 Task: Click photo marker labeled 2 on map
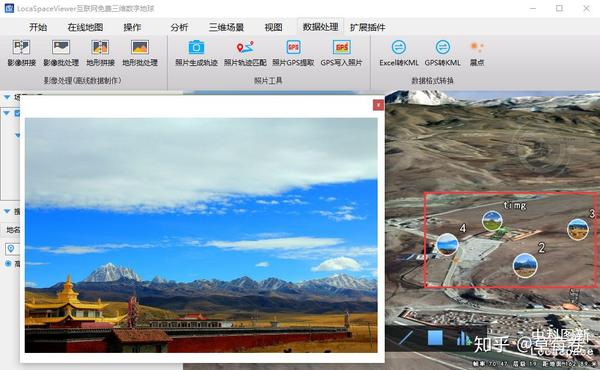tap(525, 265)
